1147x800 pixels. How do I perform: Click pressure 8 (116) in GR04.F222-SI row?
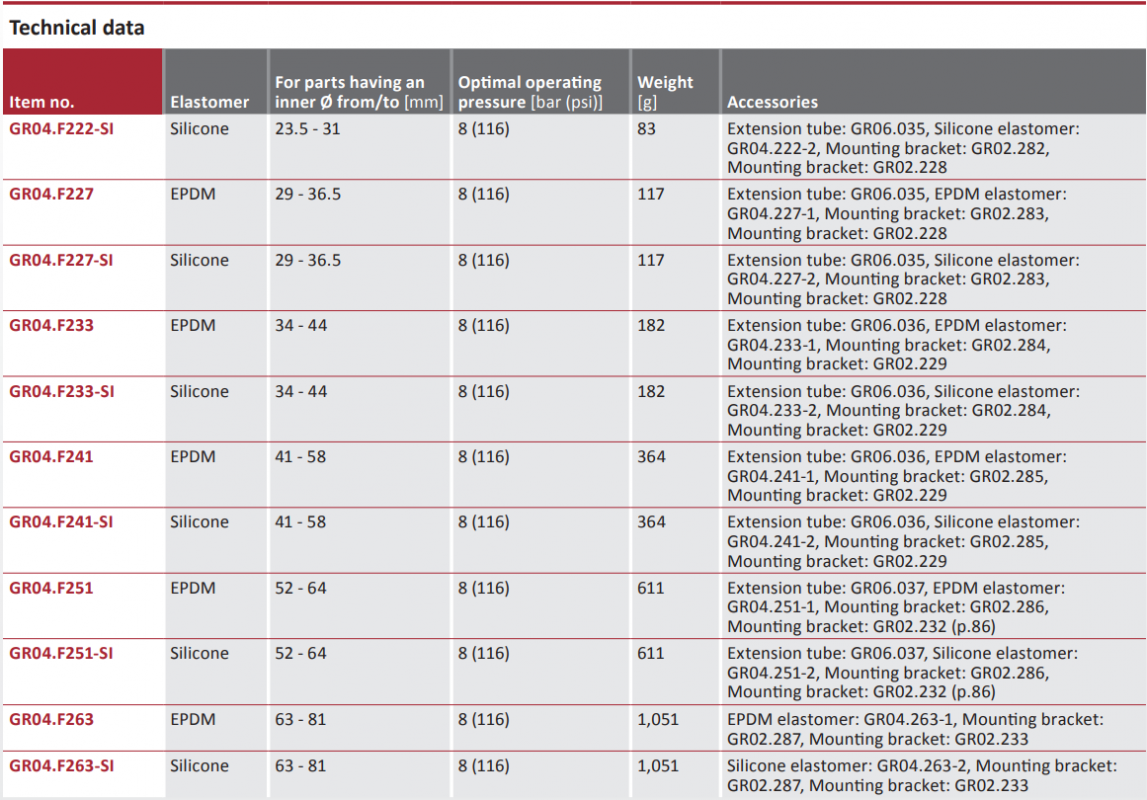coord(484,129)
